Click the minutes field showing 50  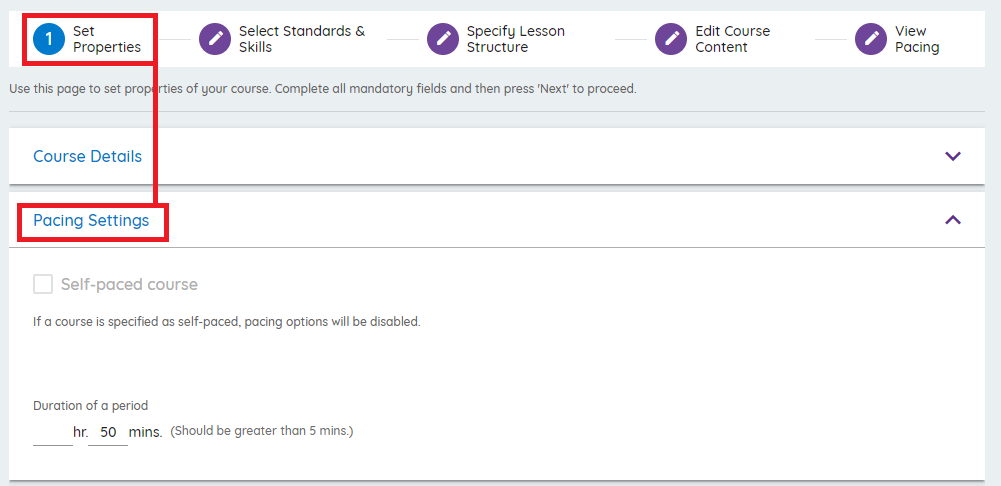(x=108, y=433)
